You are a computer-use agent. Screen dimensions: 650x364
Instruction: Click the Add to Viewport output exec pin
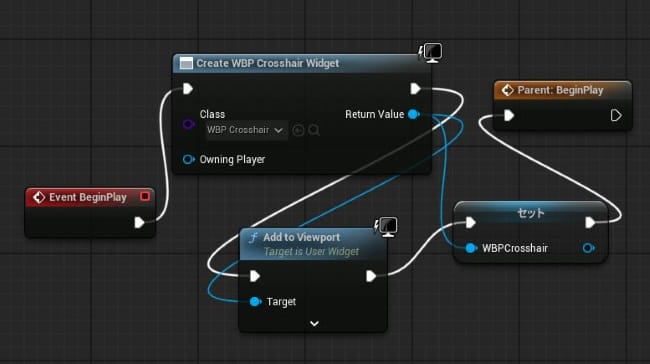[x=371, y=276]
